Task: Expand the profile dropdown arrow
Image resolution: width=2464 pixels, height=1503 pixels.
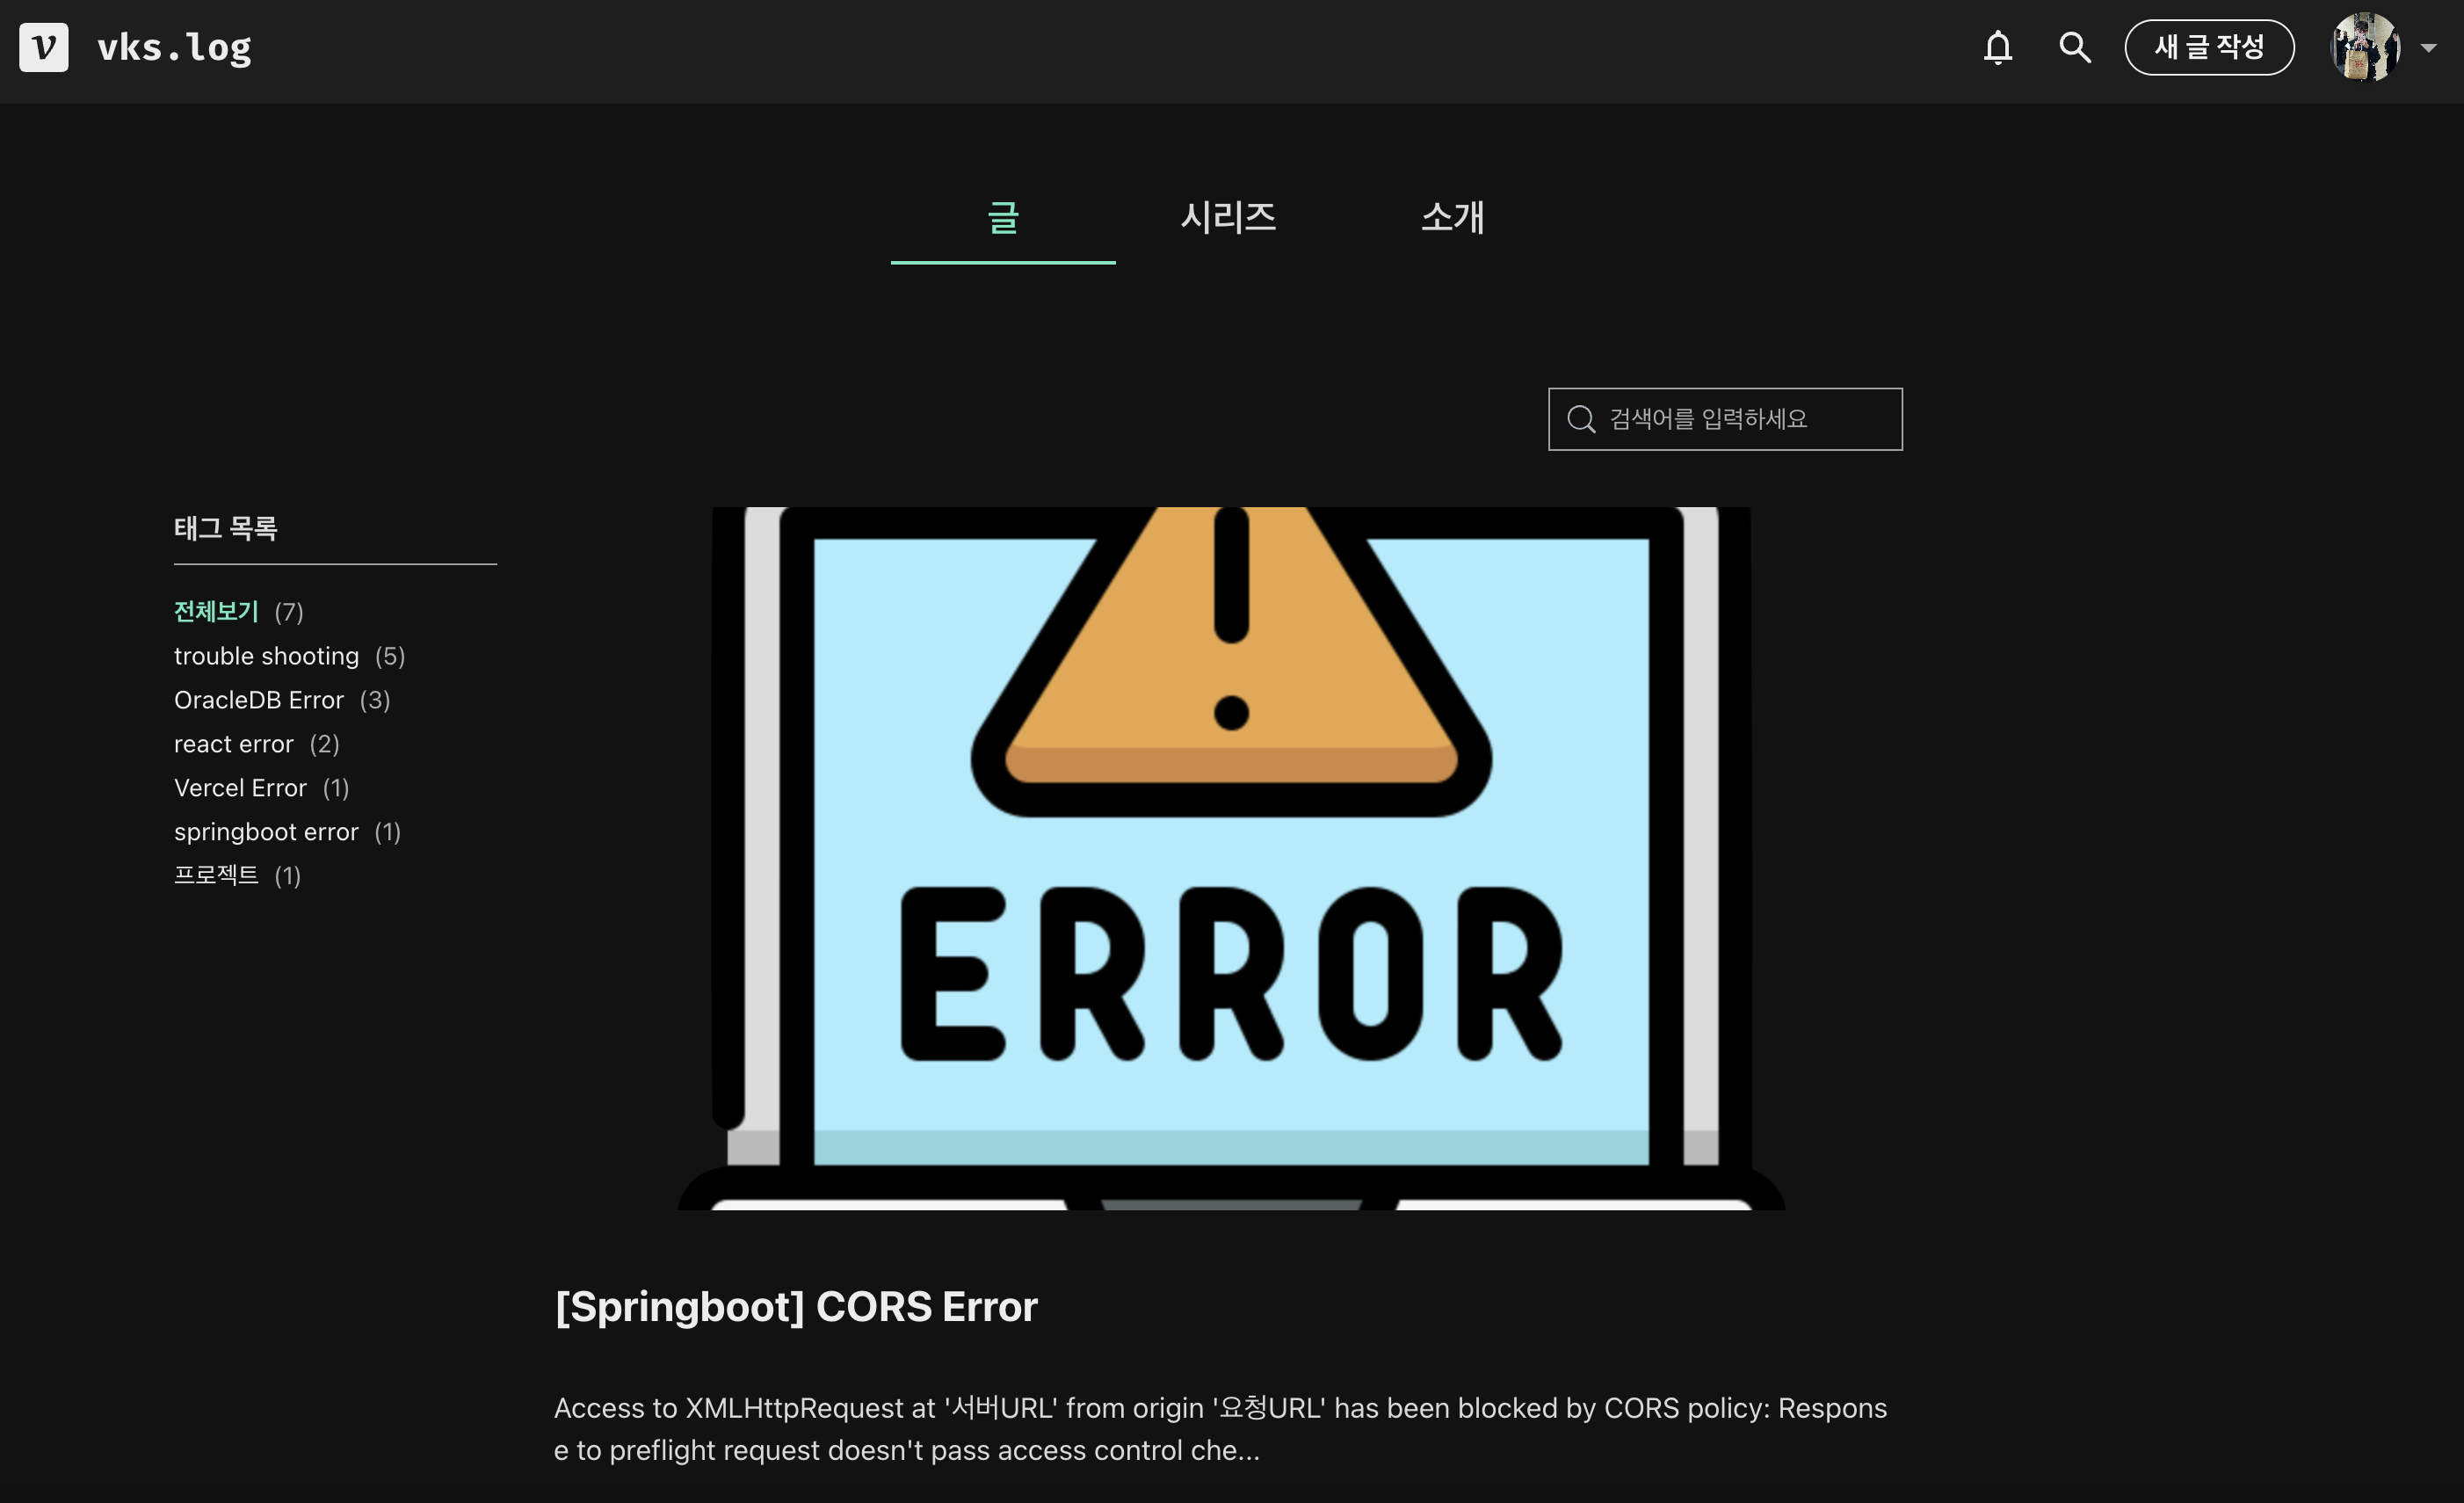Action: tap(2428, 48)
